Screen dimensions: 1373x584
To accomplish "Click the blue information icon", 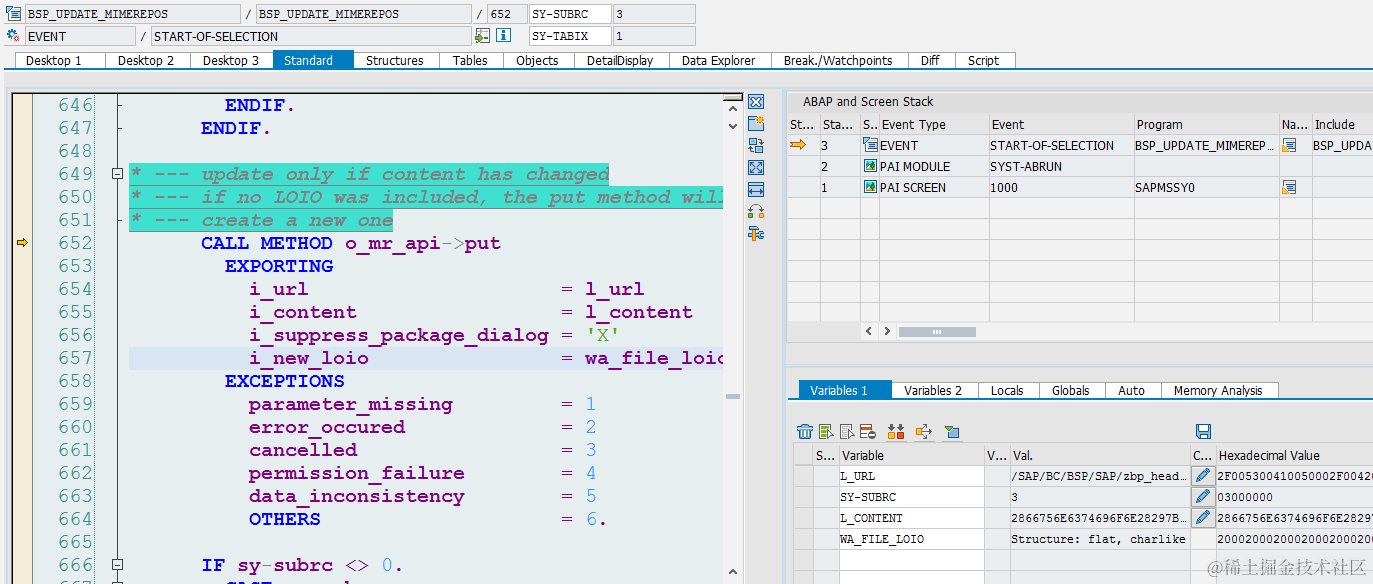I will [504, 36].
